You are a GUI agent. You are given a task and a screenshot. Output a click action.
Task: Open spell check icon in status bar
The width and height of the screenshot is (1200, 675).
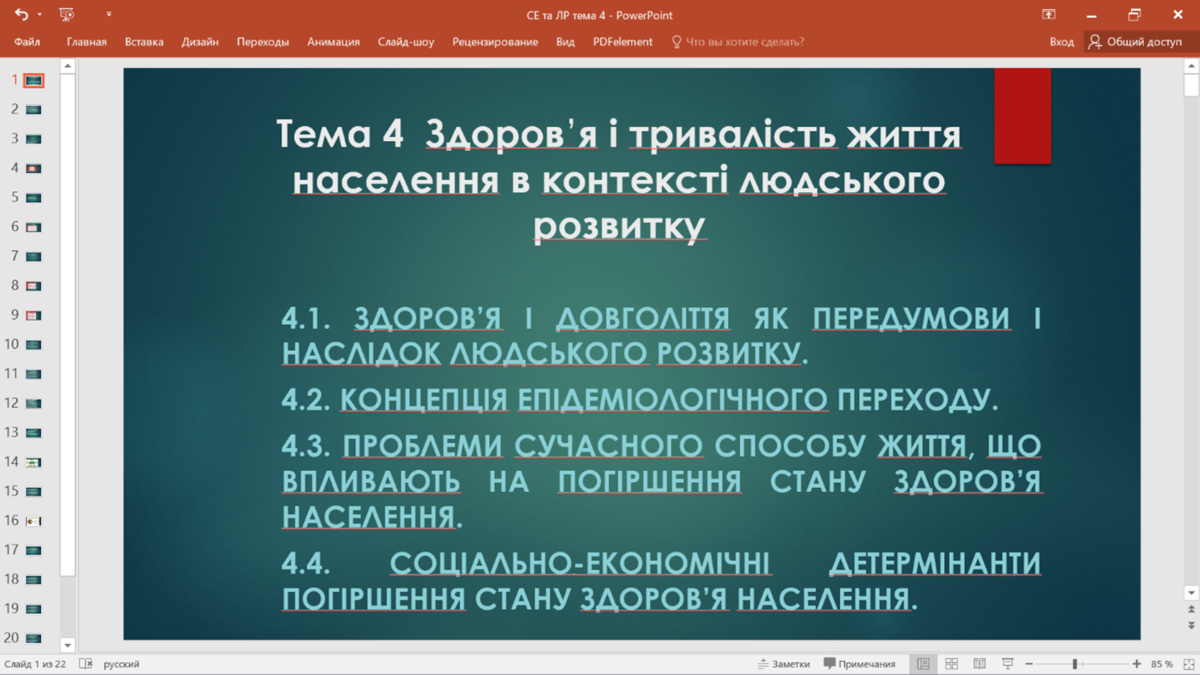point(86,664)
